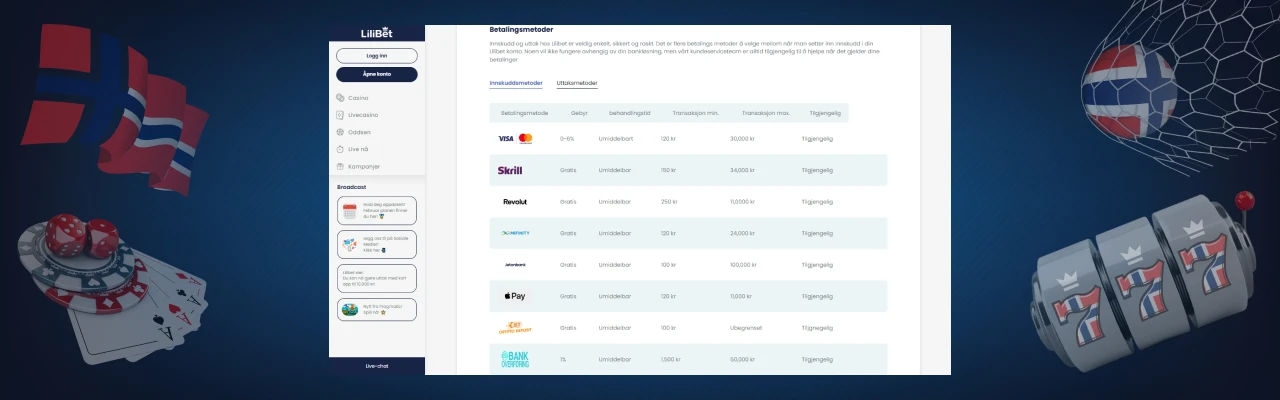This screenshot has width=1280, height=400.
Task: Switch to the Uttaksmetoder tab
Action: coord(577,83)
